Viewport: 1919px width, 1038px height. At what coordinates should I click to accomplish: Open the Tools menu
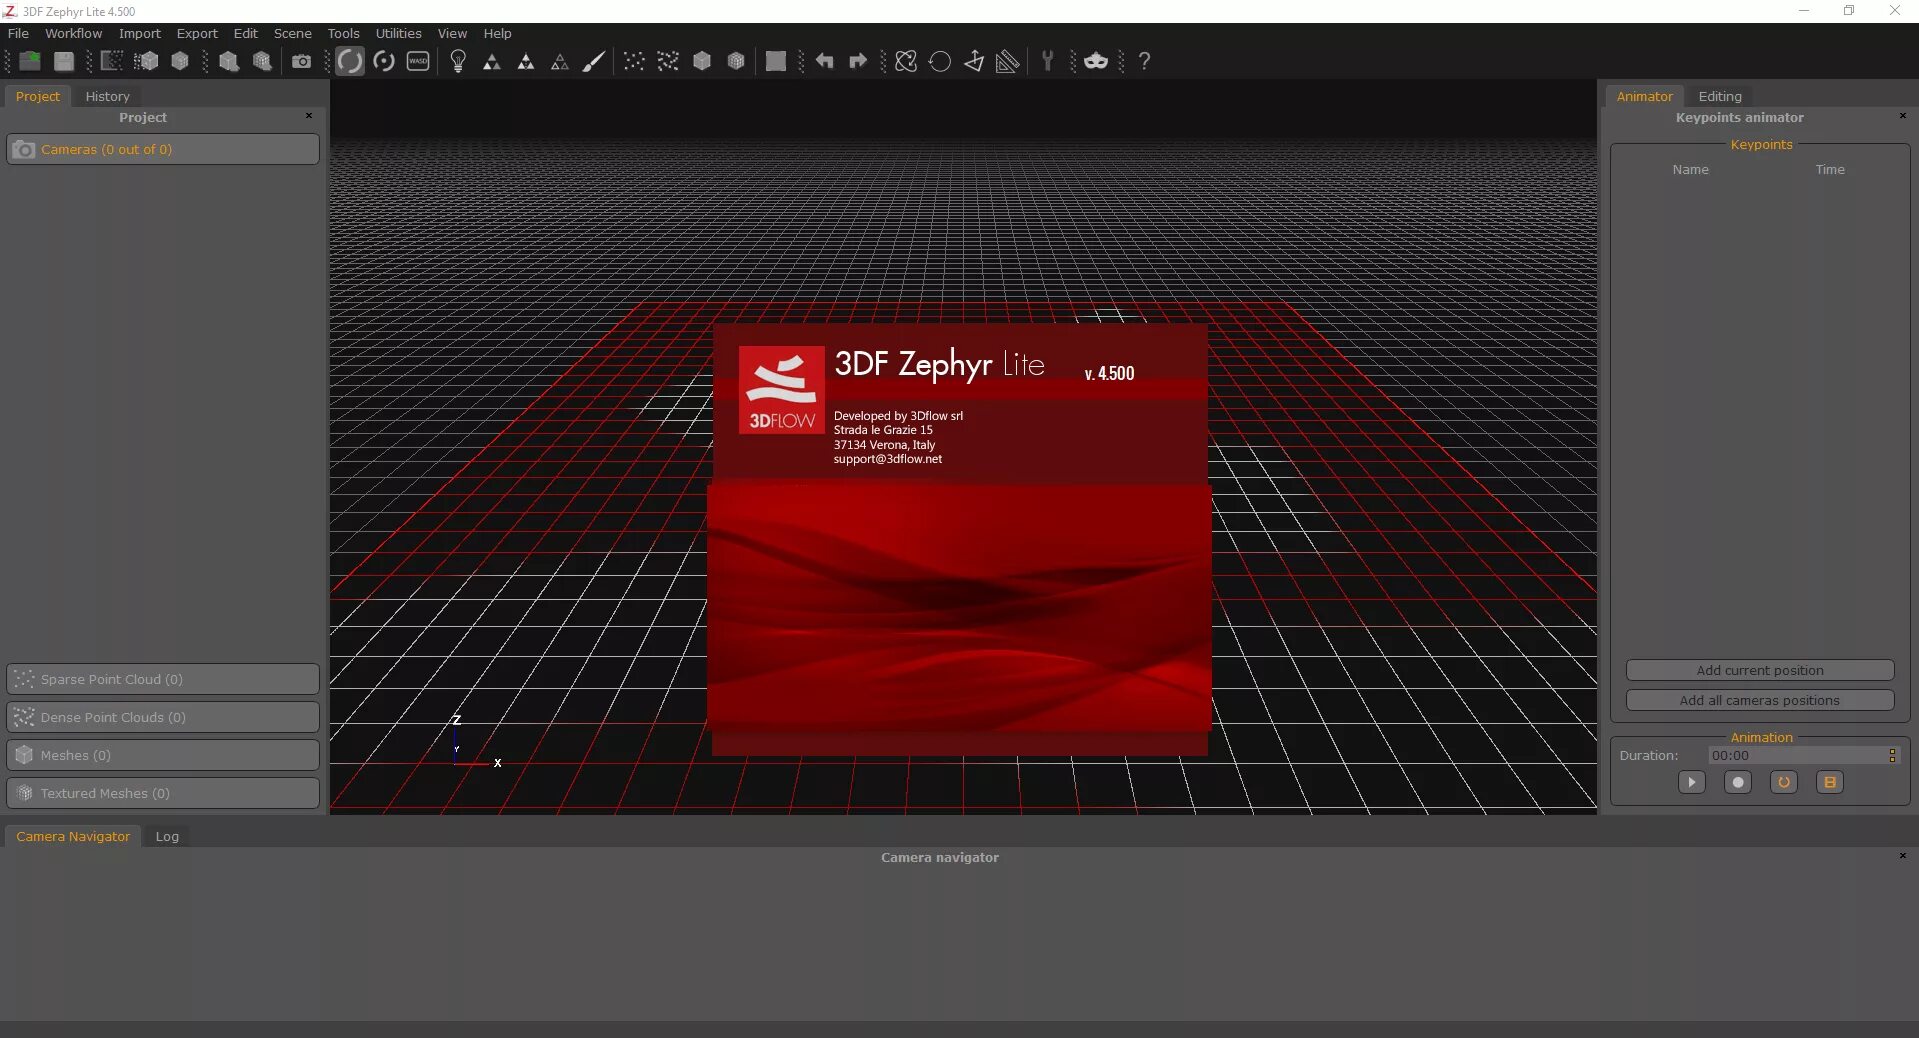tap(344, 33)
